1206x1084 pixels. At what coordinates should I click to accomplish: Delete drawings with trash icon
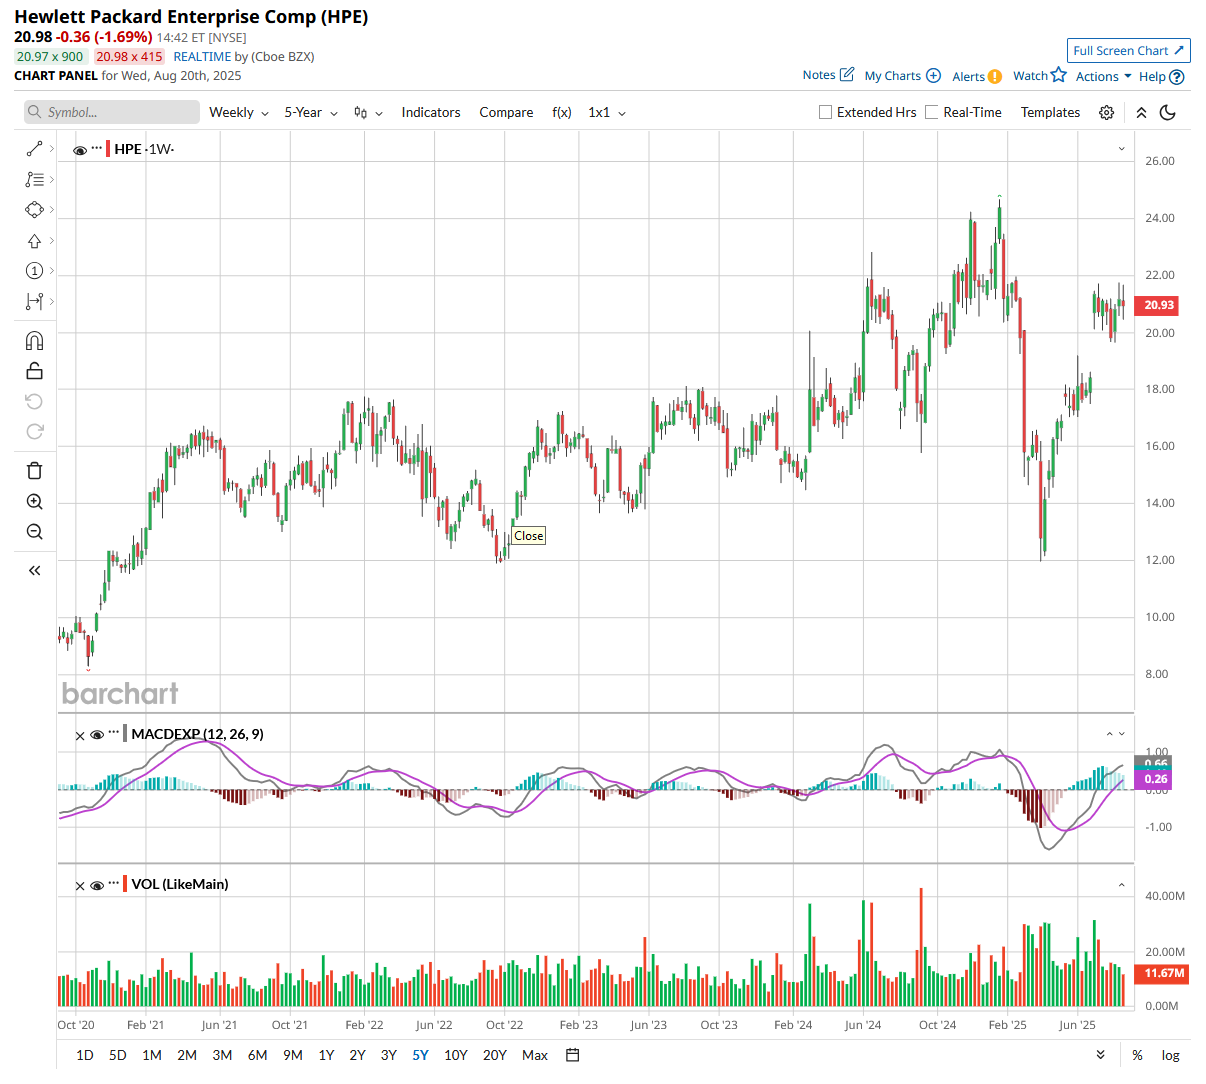click(34, 471)
